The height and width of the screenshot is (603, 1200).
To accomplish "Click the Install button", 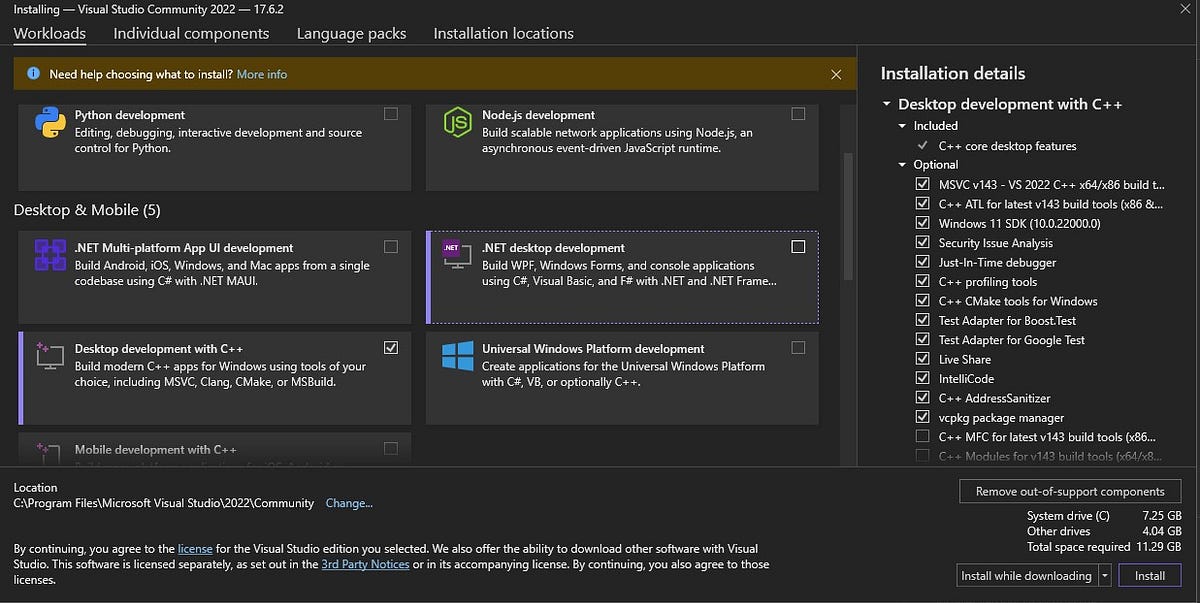I will 1150,576.
